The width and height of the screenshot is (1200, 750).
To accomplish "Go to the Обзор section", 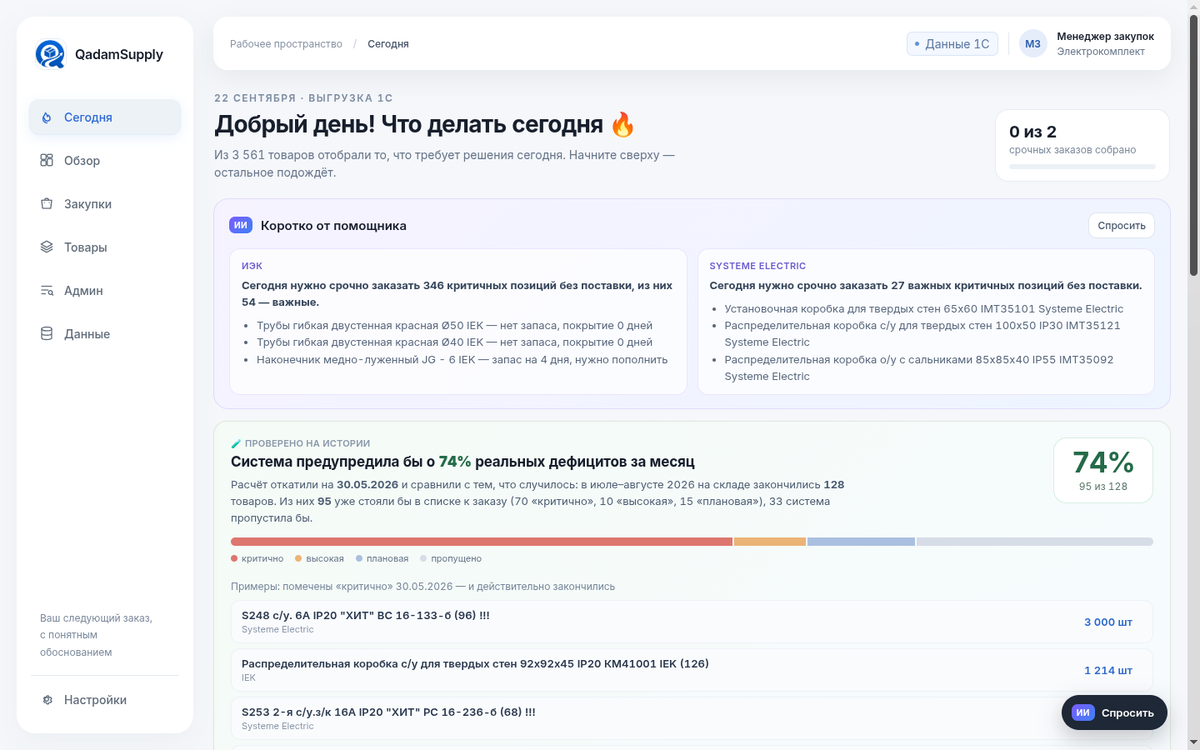I will [x=105, y=160].
